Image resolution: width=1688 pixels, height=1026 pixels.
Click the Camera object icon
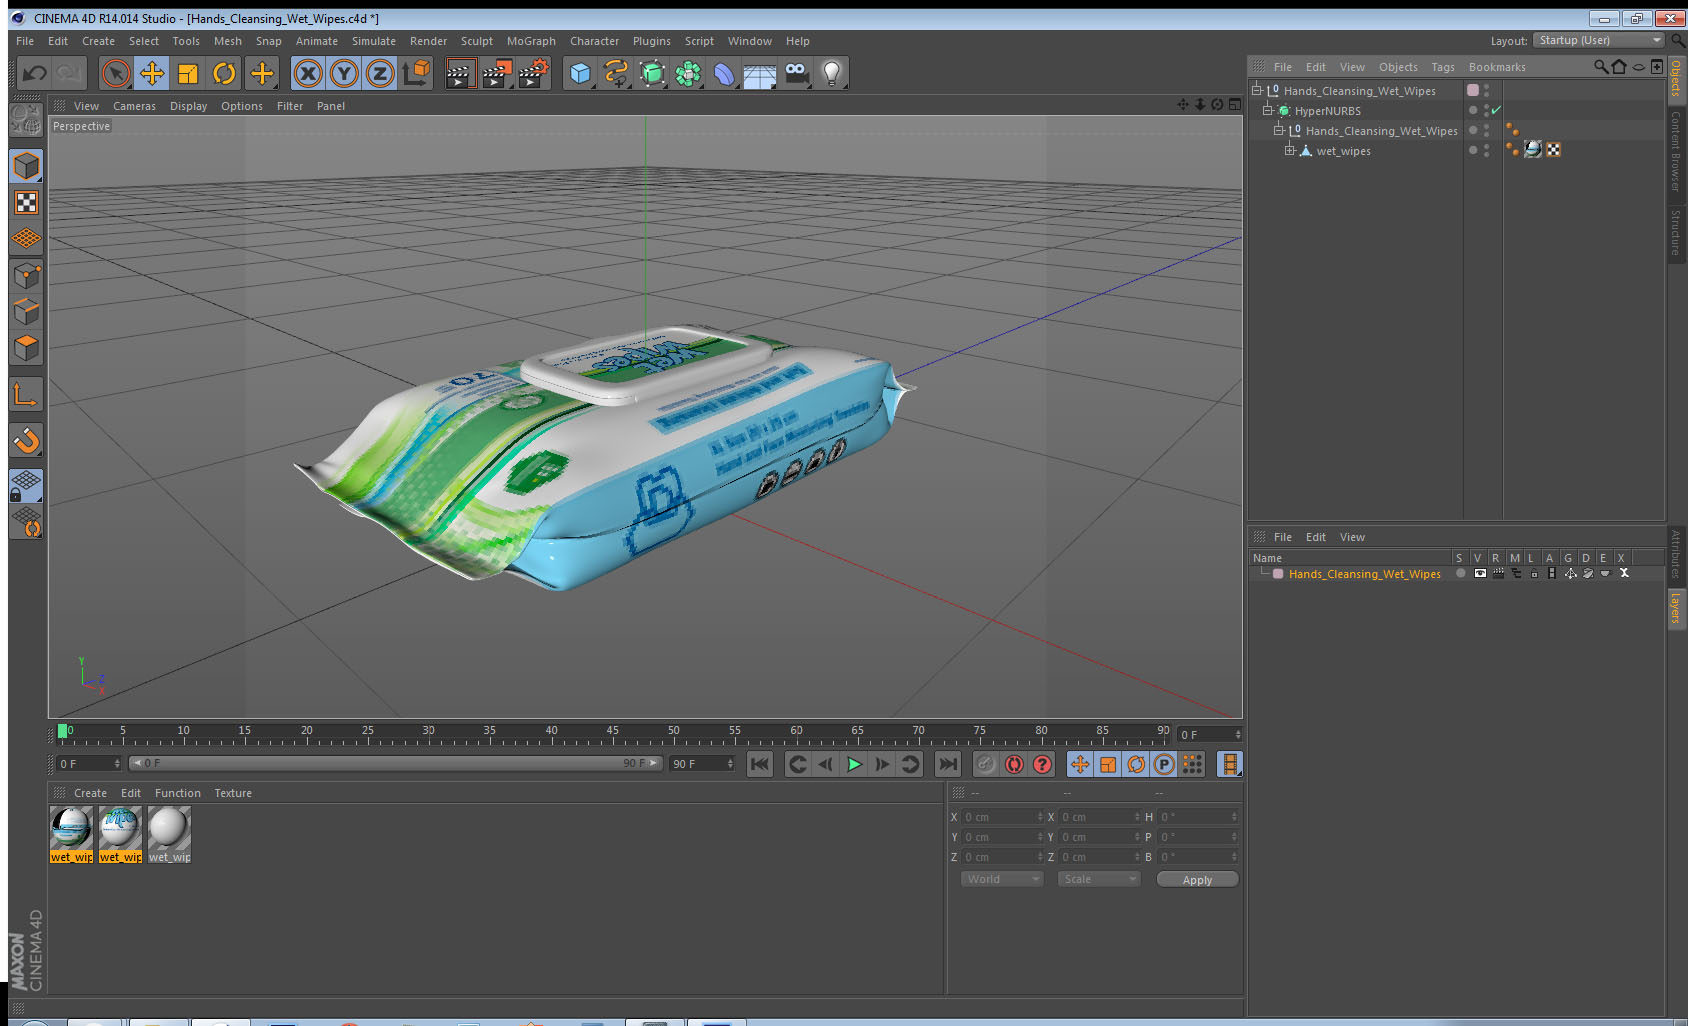[796, 73]
